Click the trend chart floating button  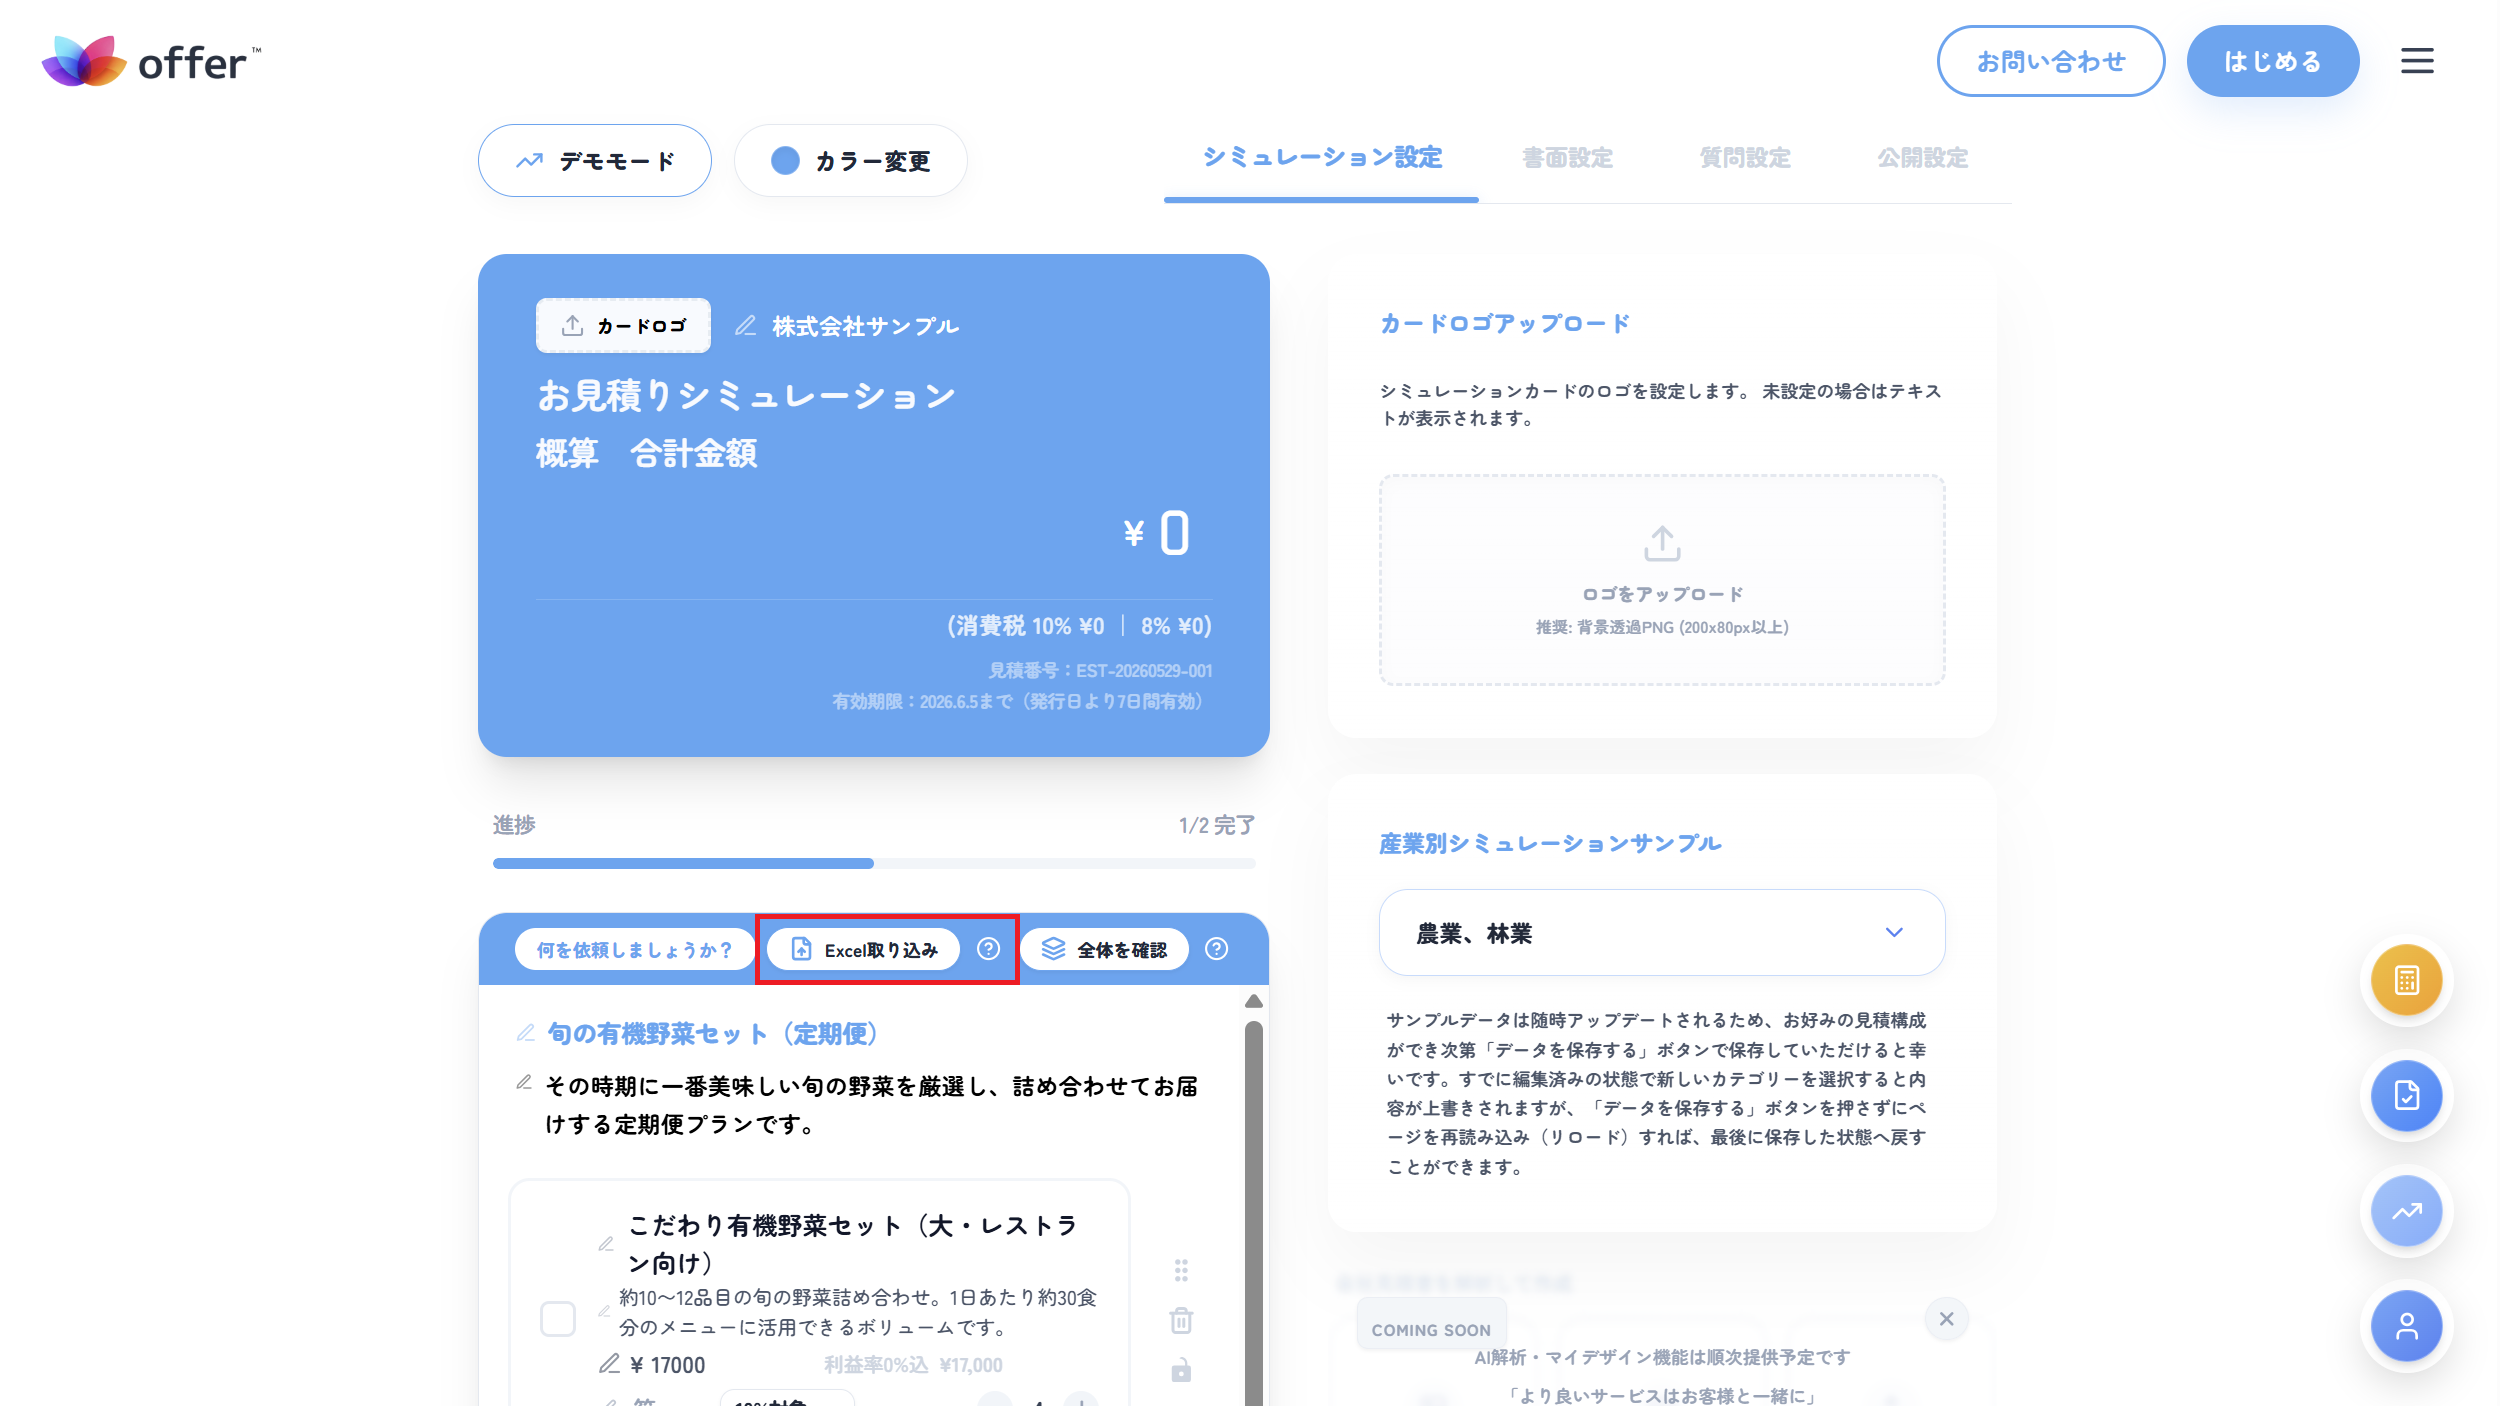pos(2406,1211)
